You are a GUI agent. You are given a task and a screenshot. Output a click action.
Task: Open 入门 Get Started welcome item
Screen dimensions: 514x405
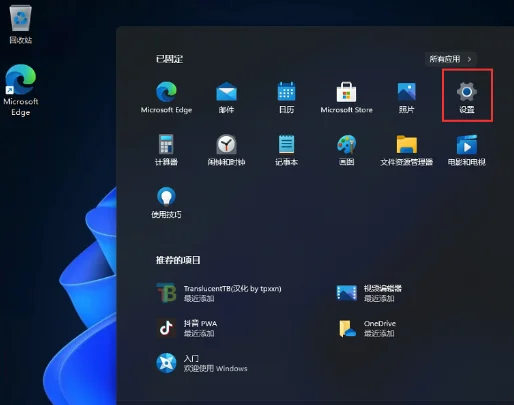[x=202, y=363]
